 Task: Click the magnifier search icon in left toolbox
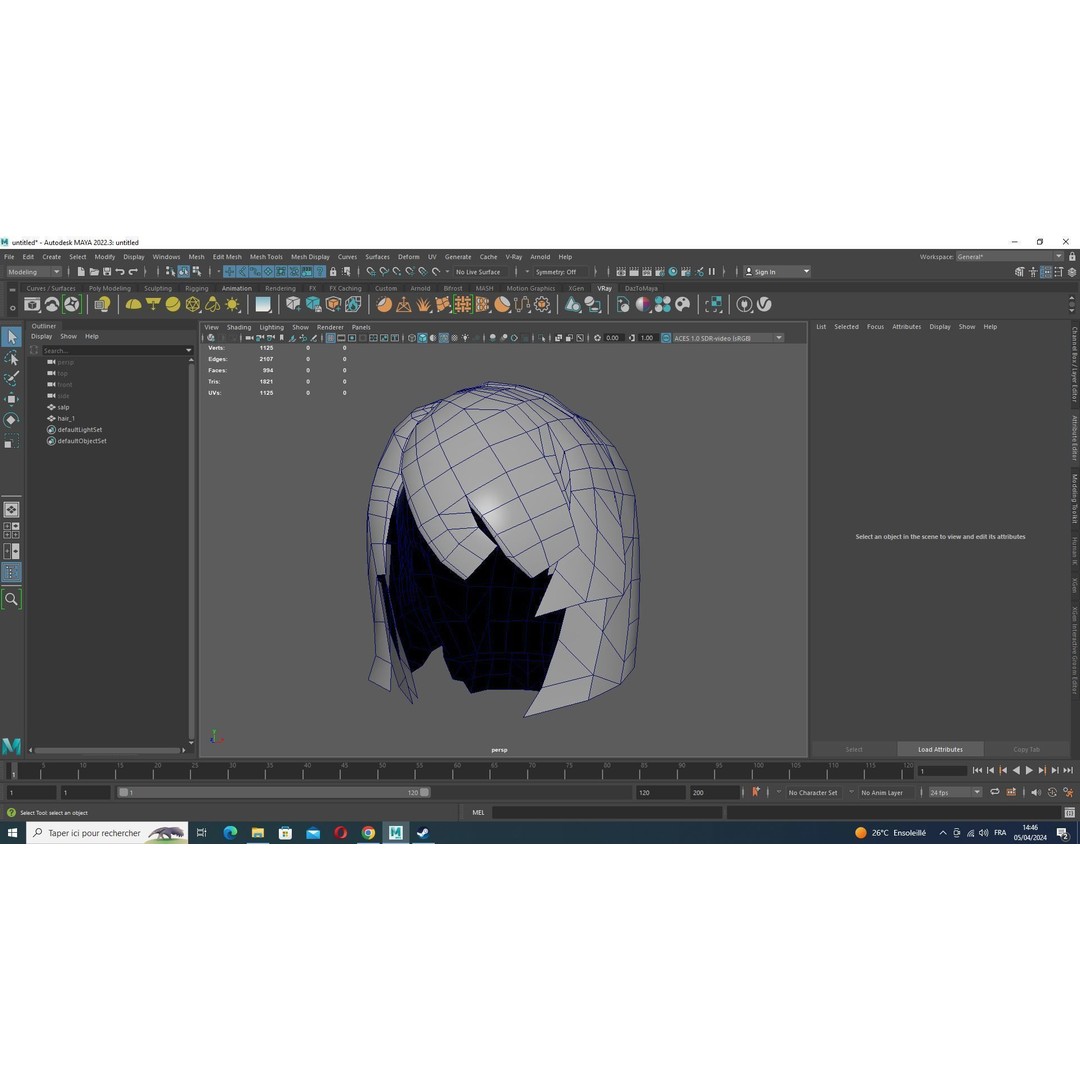[12, 599]
